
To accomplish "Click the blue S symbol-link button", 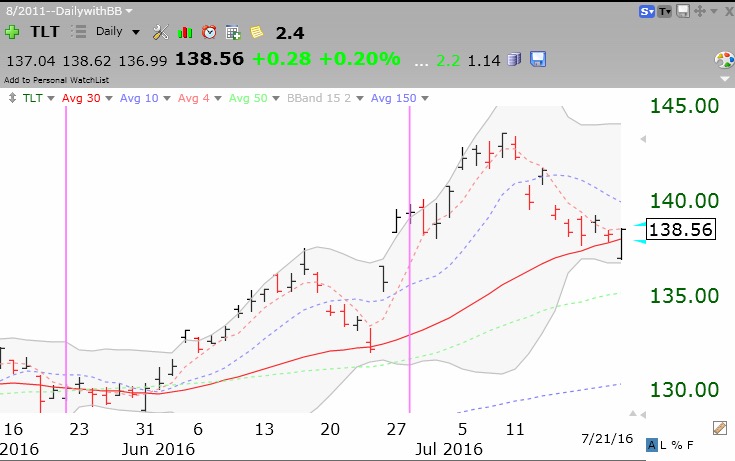I will (x=647, y=11).
